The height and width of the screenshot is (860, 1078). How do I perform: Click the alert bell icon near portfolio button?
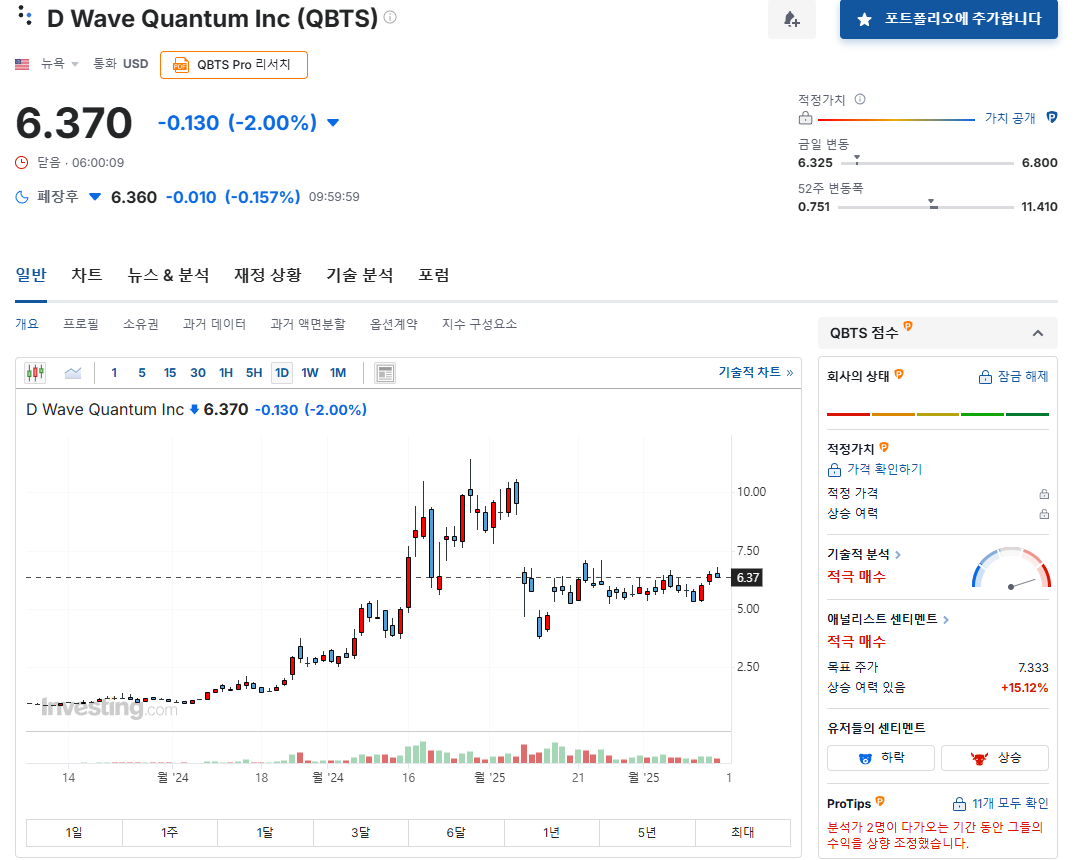click(x=791, y=21)
